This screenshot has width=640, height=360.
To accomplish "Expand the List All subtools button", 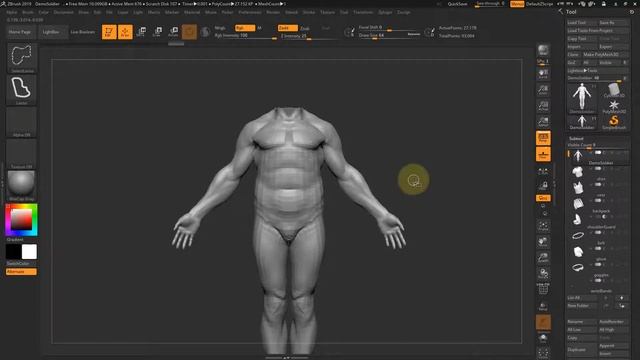I will point(582,298).
